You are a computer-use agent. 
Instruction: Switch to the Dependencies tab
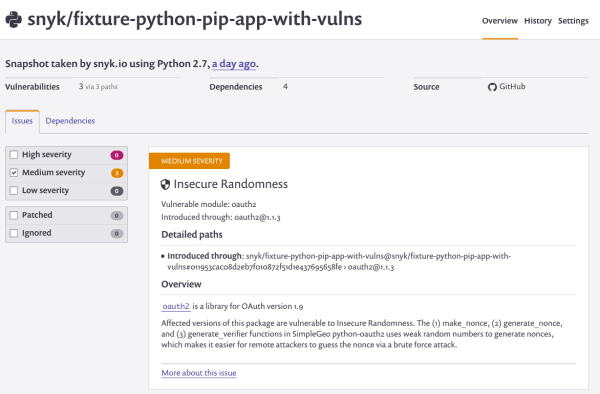(70, 121)
